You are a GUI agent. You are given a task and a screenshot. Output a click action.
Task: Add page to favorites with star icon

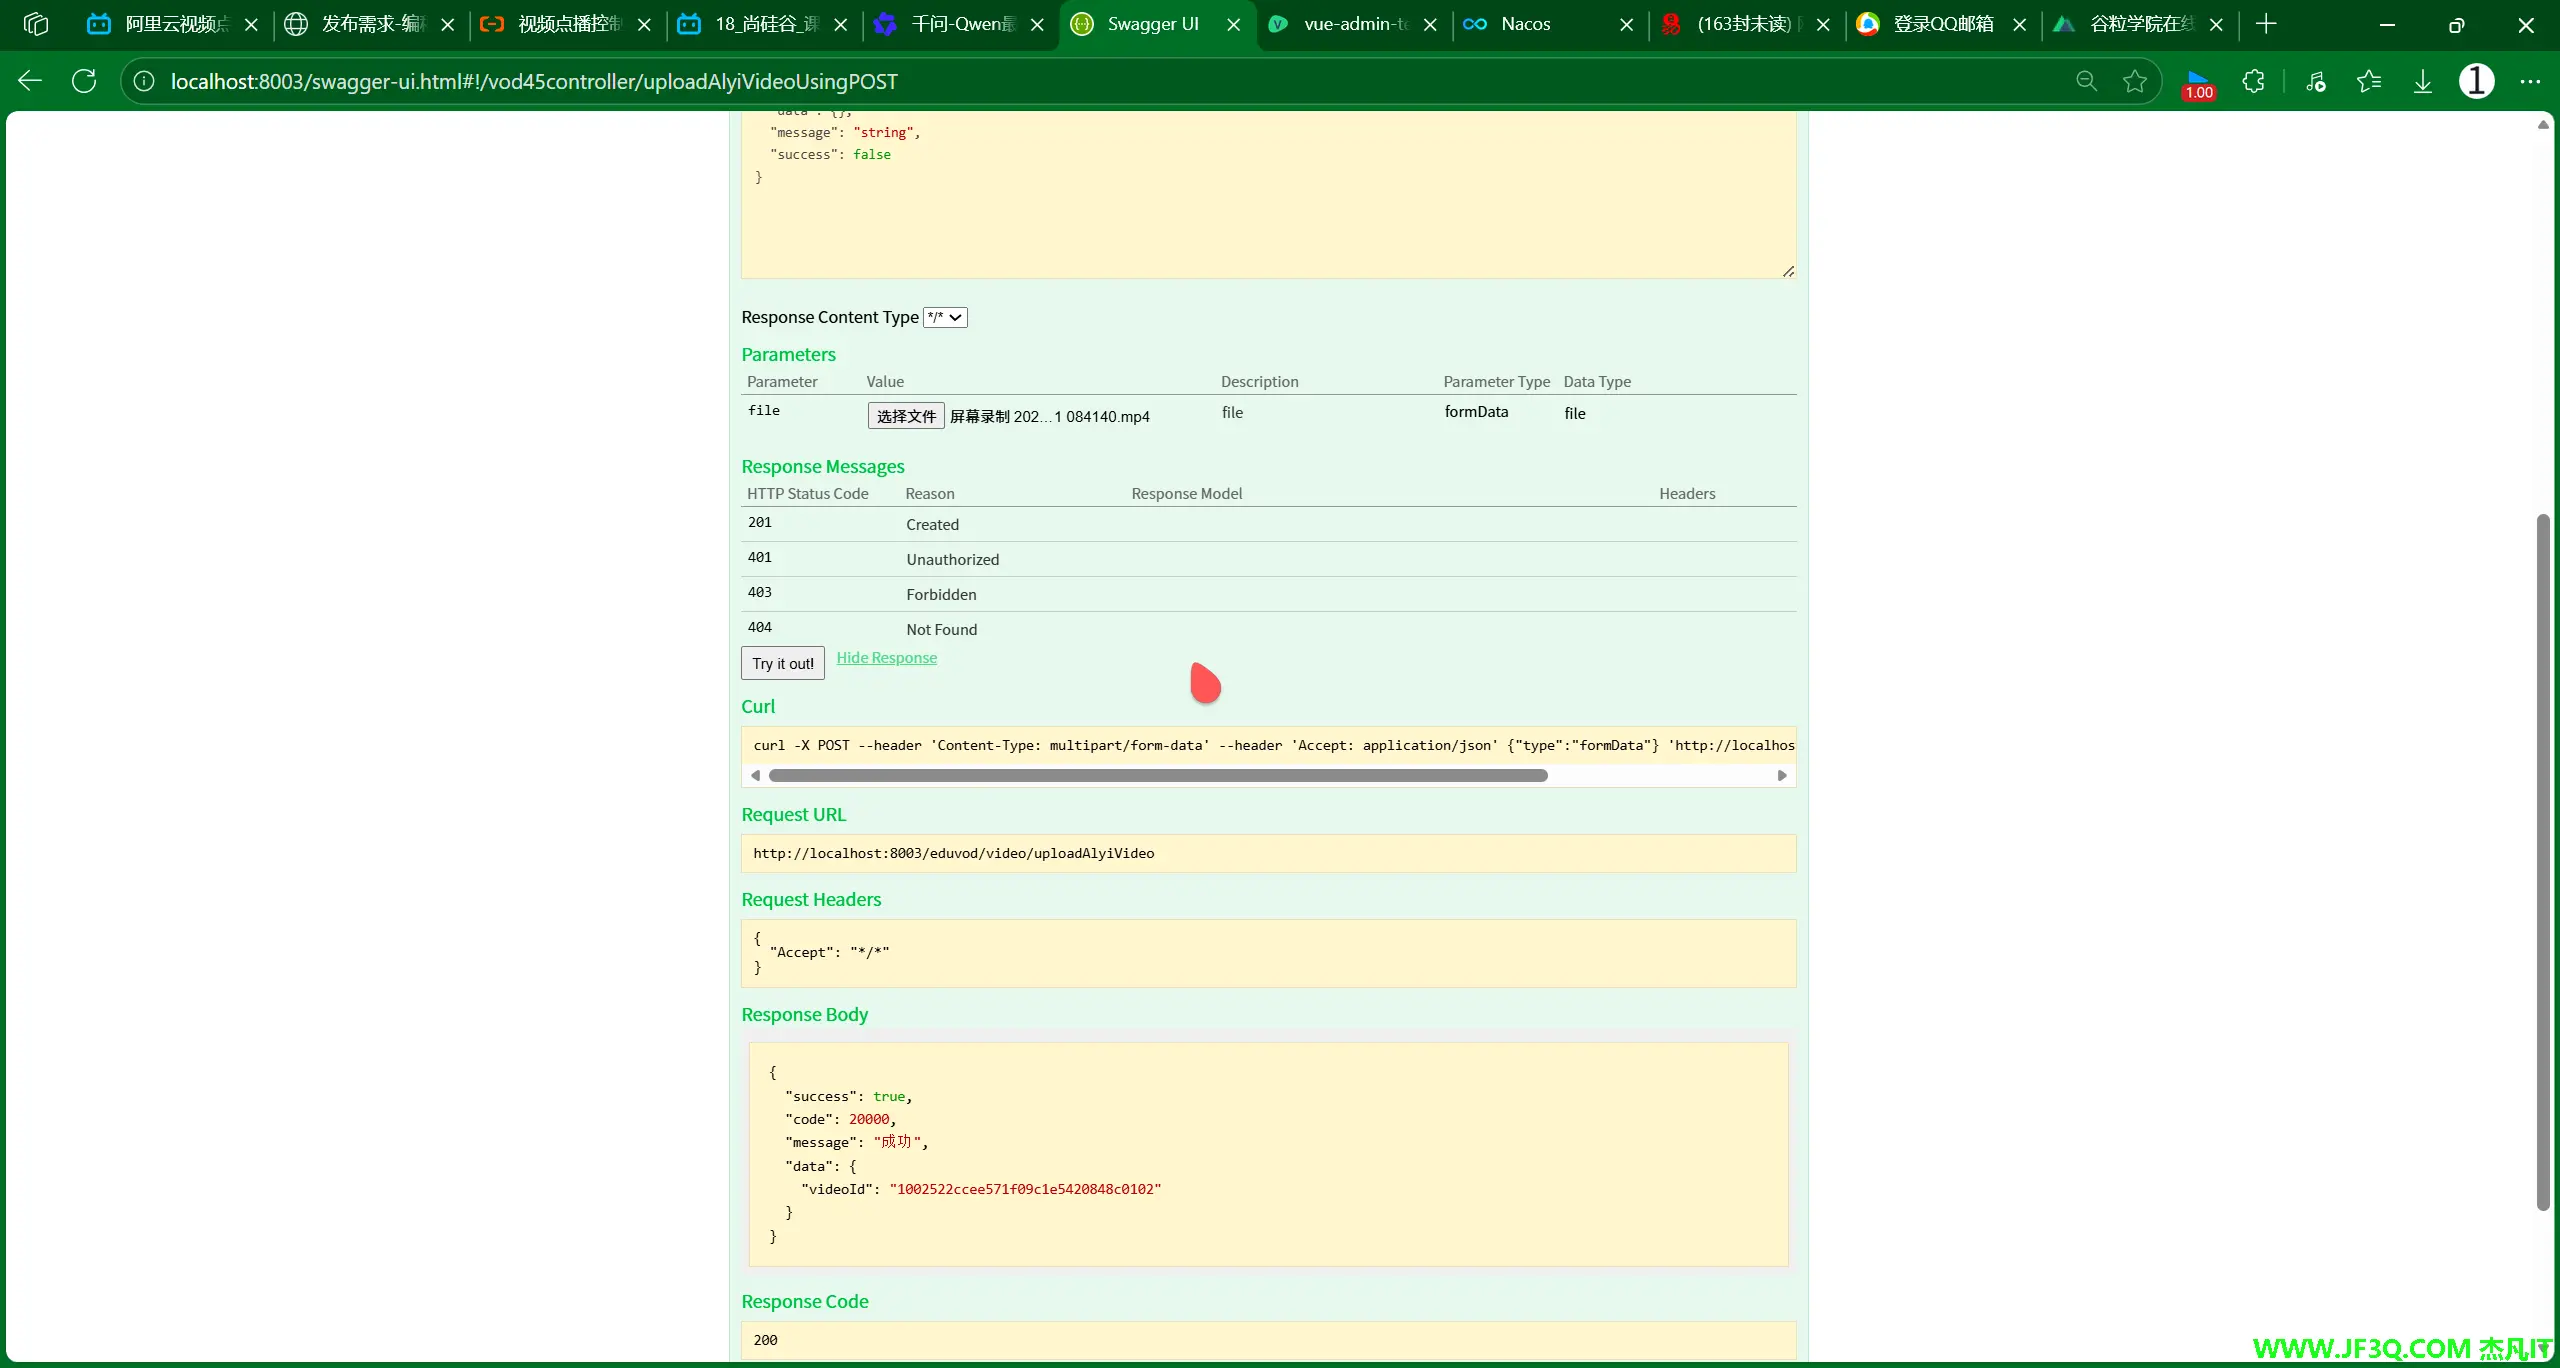click(x=2135, y=81)
